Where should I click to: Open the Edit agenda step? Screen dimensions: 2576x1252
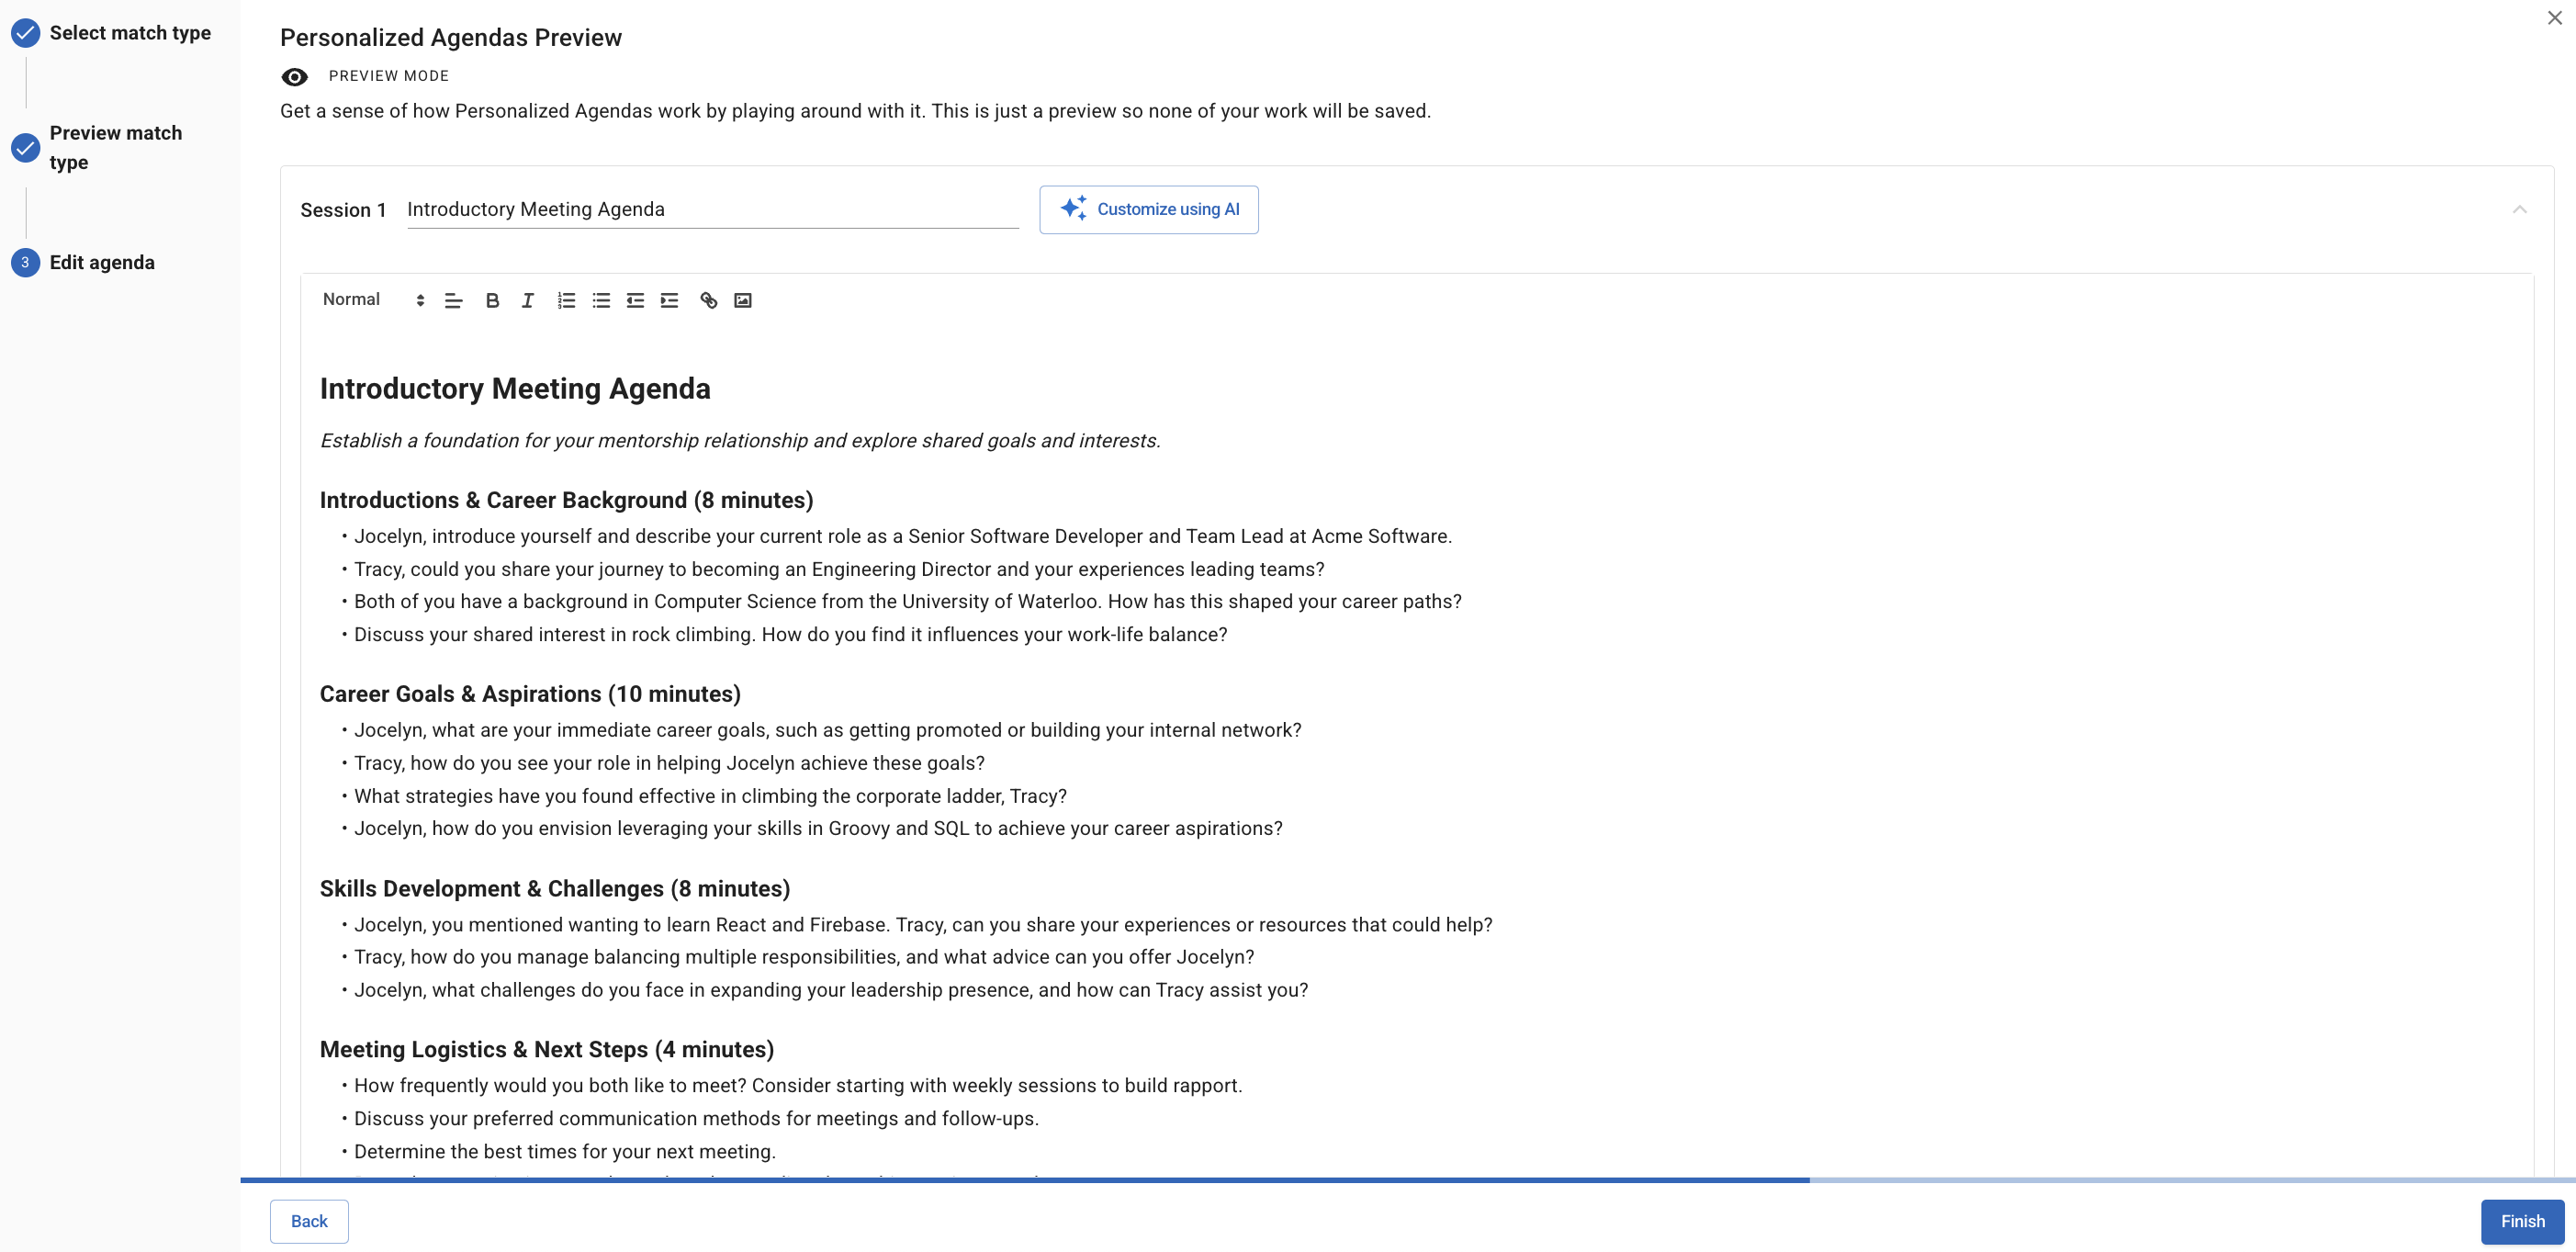[102, 263]
